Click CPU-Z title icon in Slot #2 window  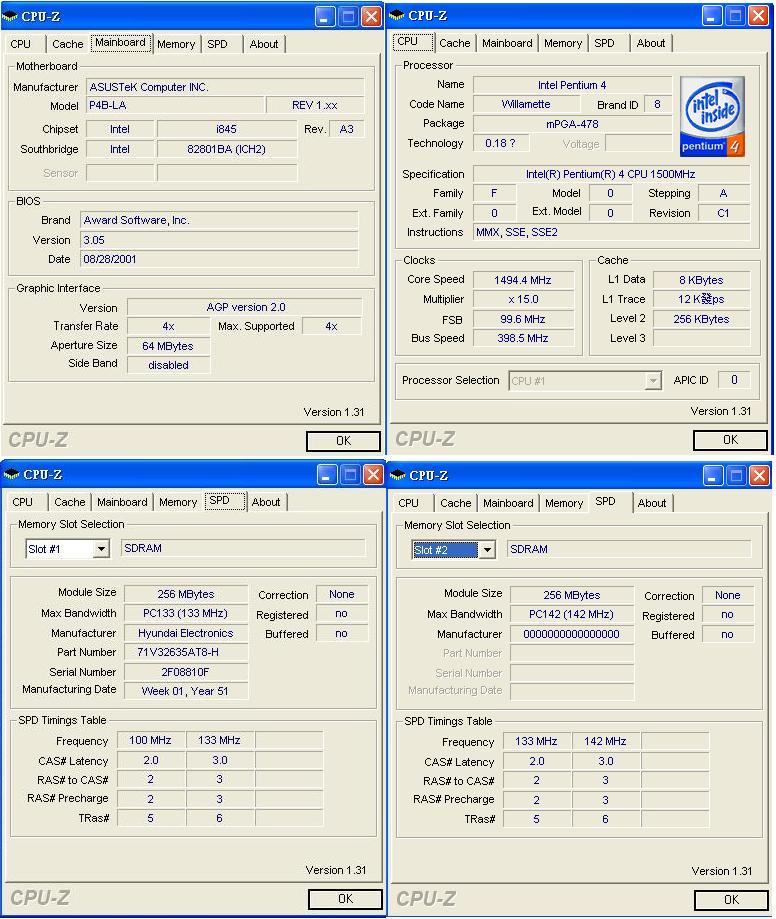click(397, 475)
